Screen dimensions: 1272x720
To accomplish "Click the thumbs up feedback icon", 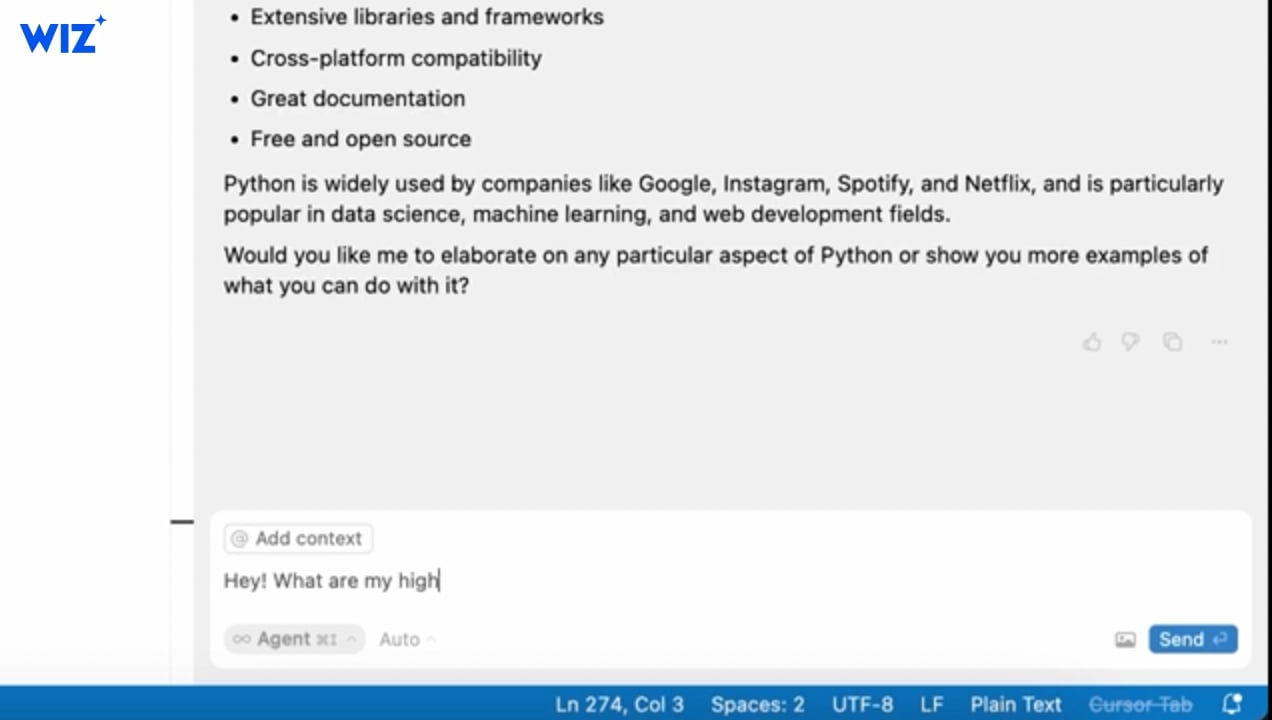I will [1091, 342].
